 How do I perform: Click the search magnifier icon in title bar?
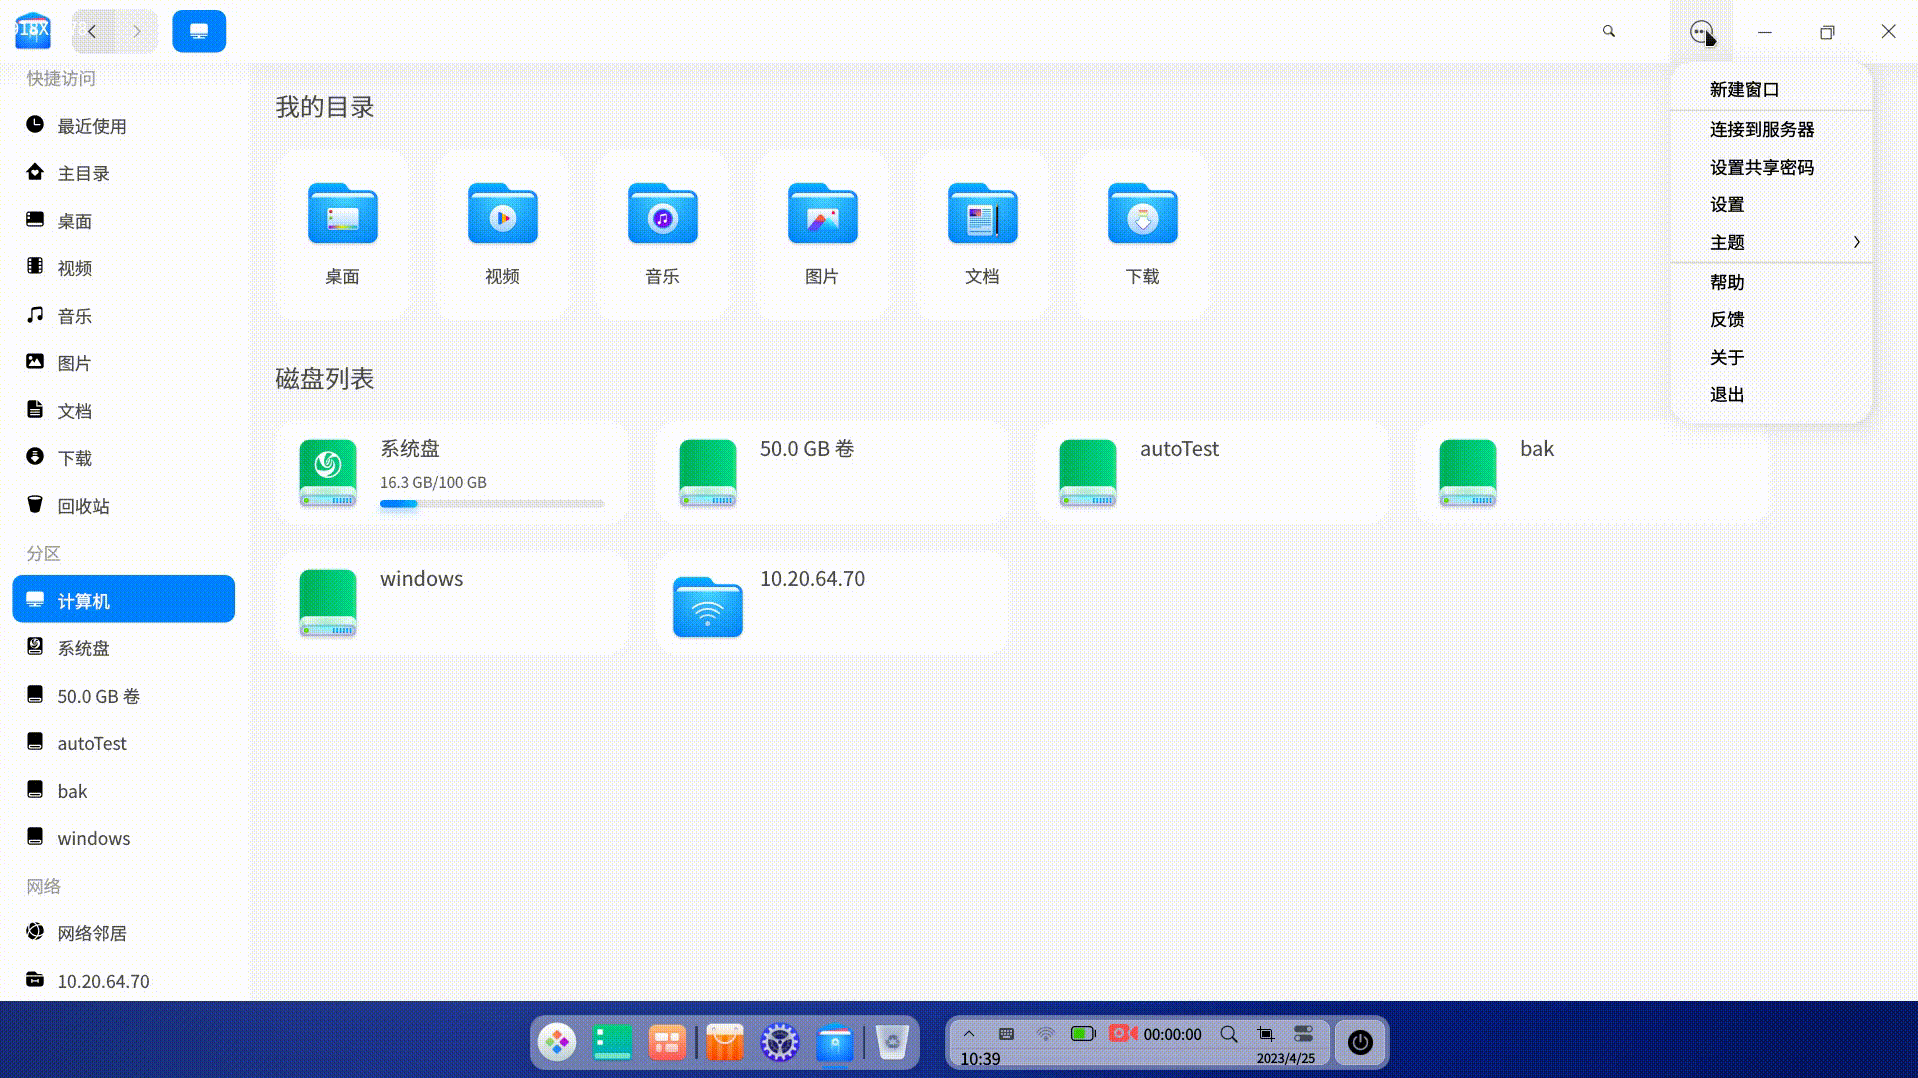pos(1609,31)
